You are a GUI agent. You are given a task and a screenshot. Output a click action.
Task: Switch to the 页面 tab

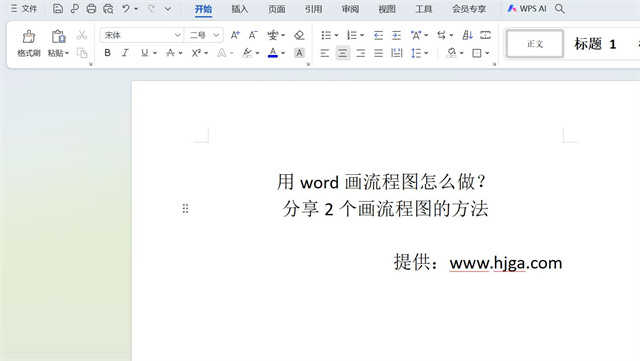[277, 9]
